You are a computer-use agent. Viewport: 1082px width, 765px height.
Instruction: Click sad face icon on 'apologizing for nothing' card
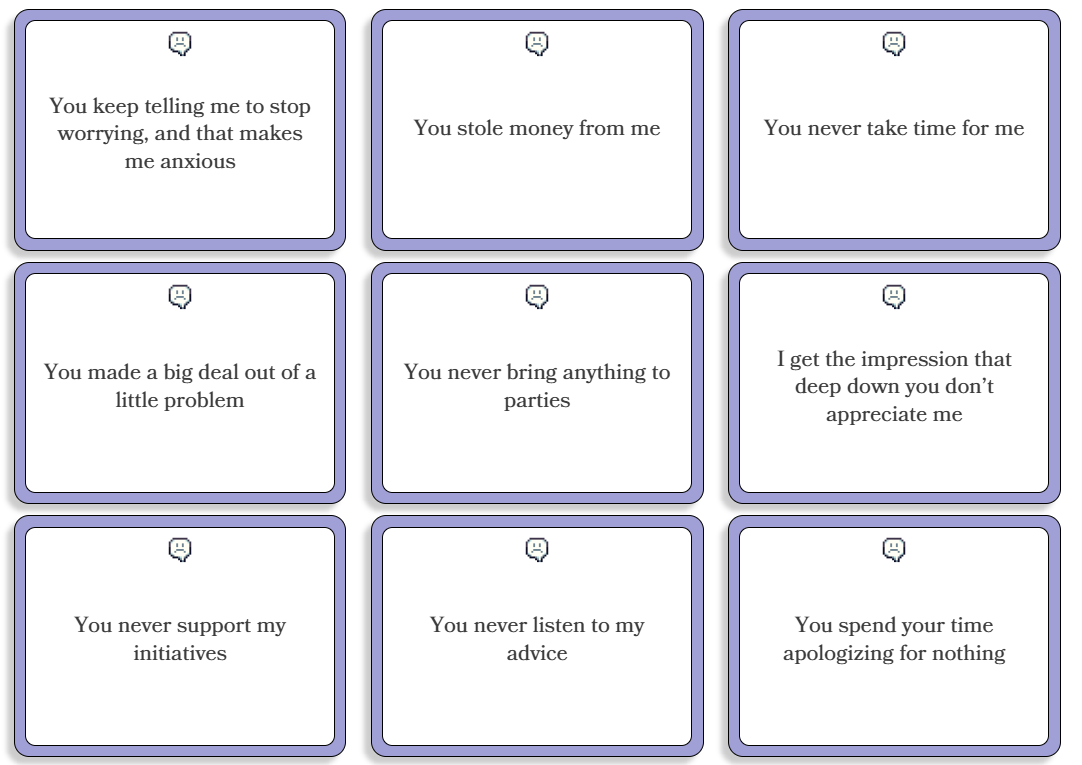894,550
